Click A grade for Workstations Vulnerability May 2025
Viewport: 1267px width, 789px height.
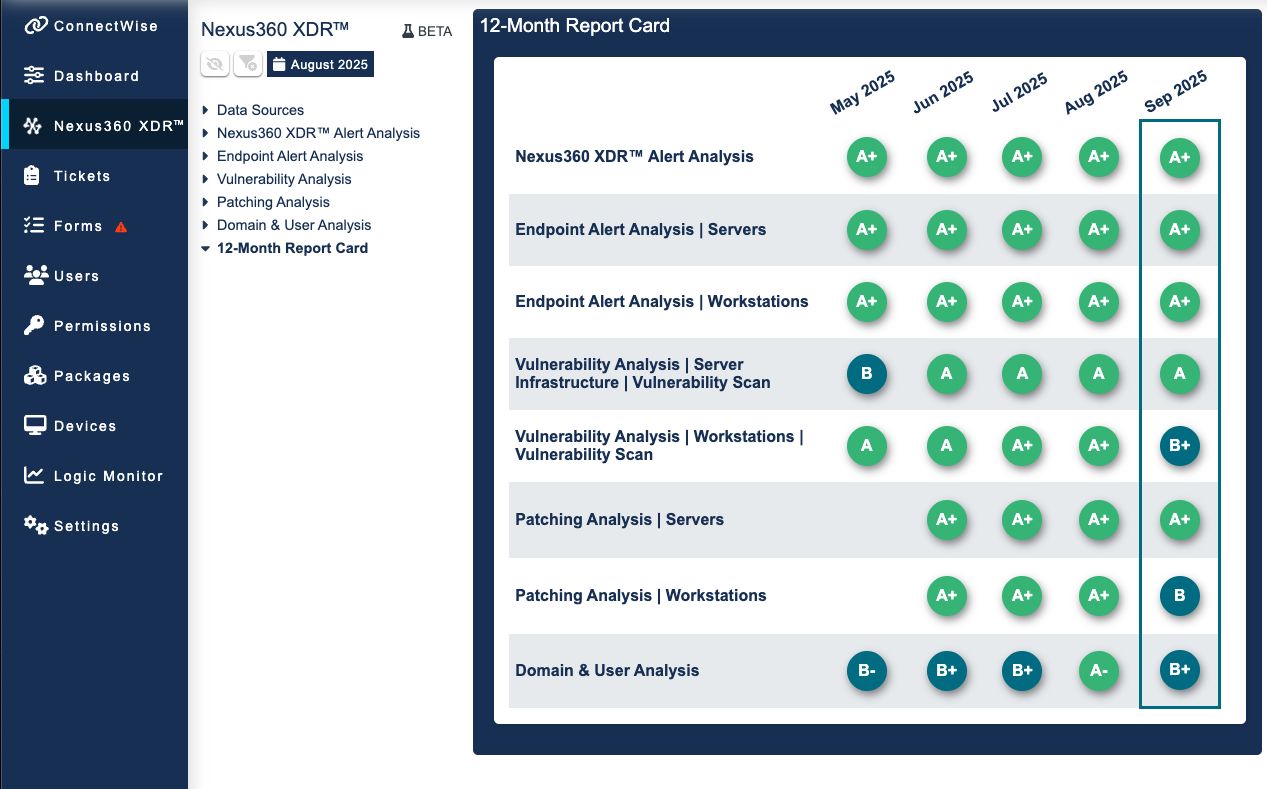[x=867, y=446]
